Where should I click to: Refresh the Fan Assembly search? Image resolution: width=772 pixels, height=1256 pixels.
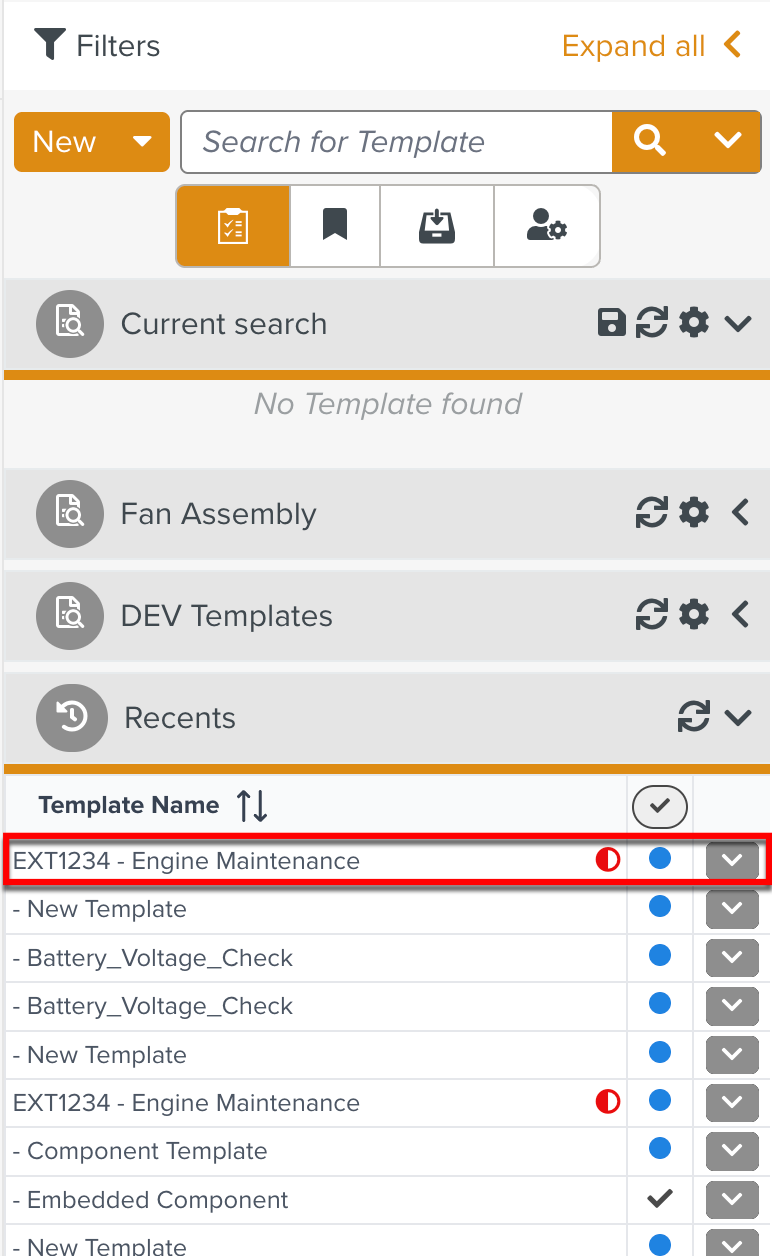pos(652,513)
